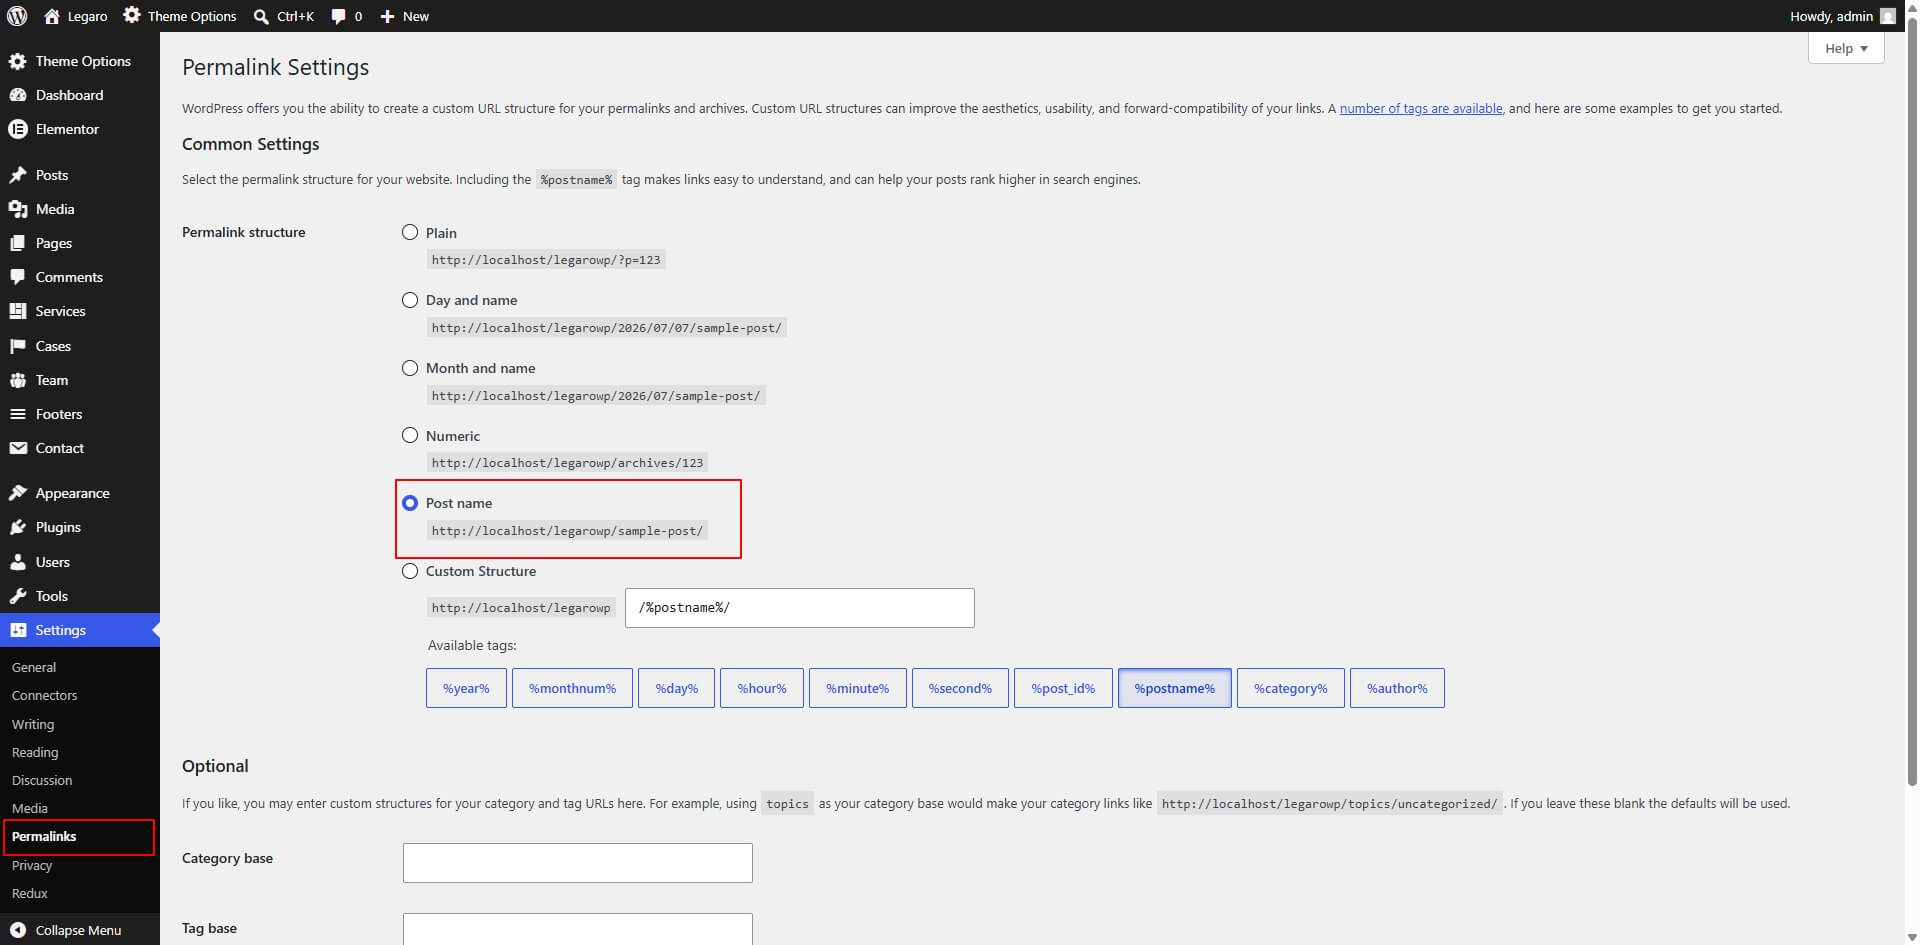Open the Discussion settings submenu item
1920x945 pixels.
(x=42, y=780)
